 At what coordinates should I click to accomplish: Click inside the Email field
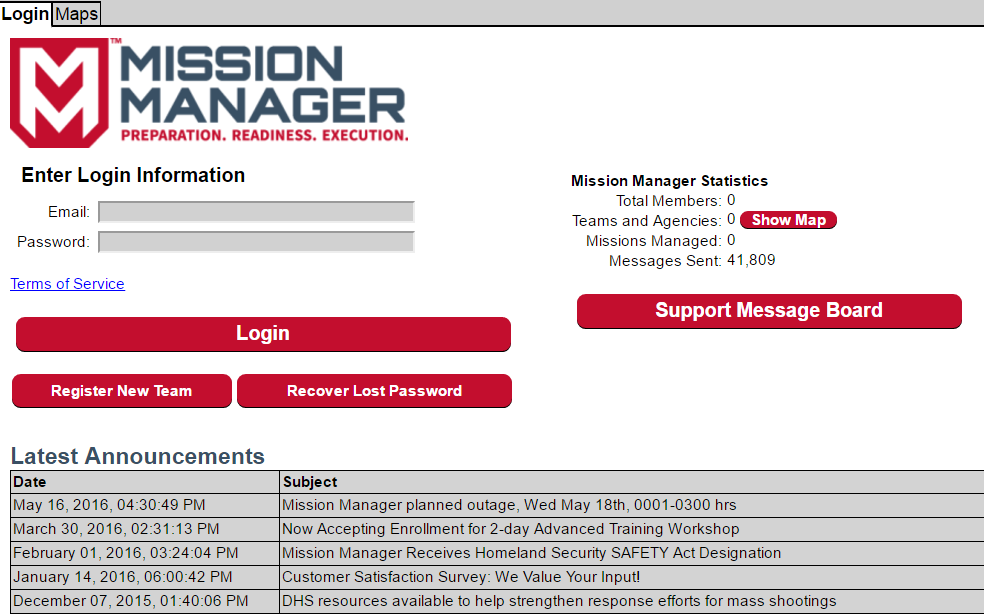coord(255,211)
